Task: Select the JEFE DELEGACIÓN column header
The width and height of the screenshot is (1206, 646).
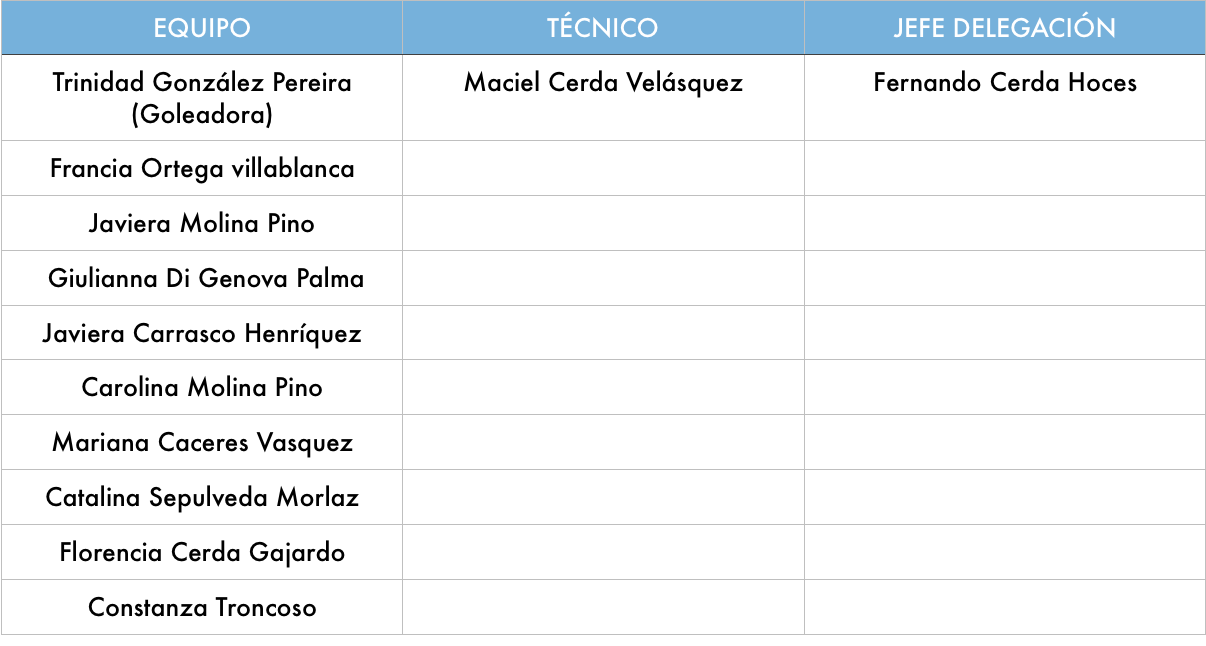Action: click(x=1005, y=27)
